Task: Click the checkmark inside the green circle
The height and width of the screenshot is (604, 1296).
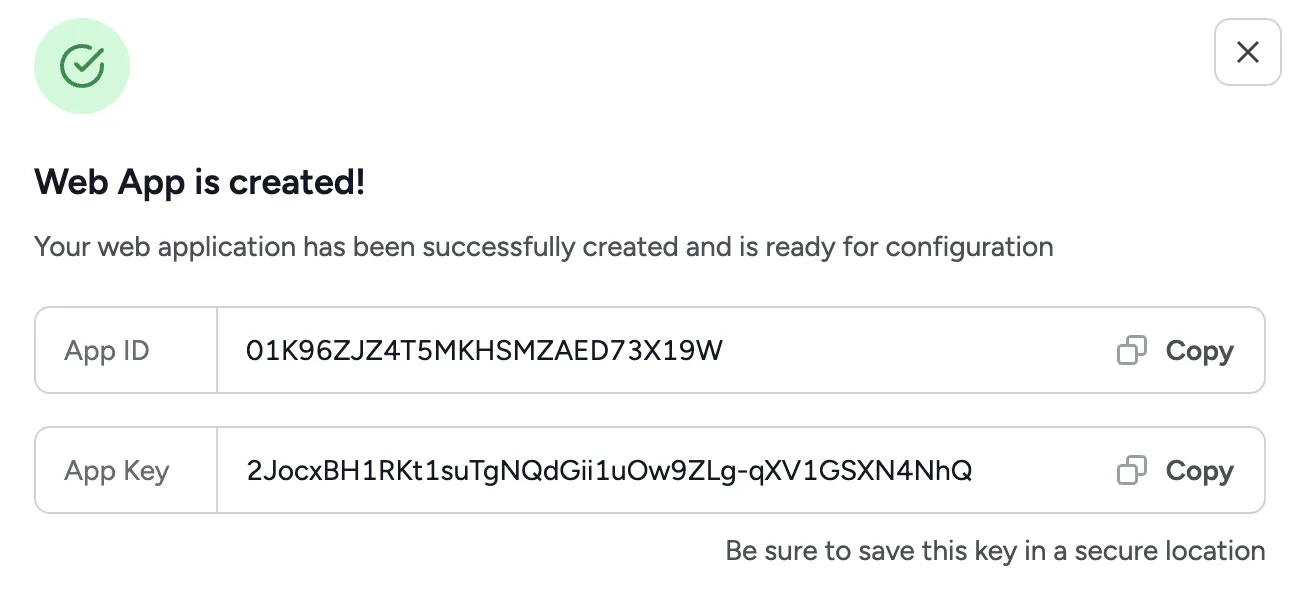Action: point(82,65)
